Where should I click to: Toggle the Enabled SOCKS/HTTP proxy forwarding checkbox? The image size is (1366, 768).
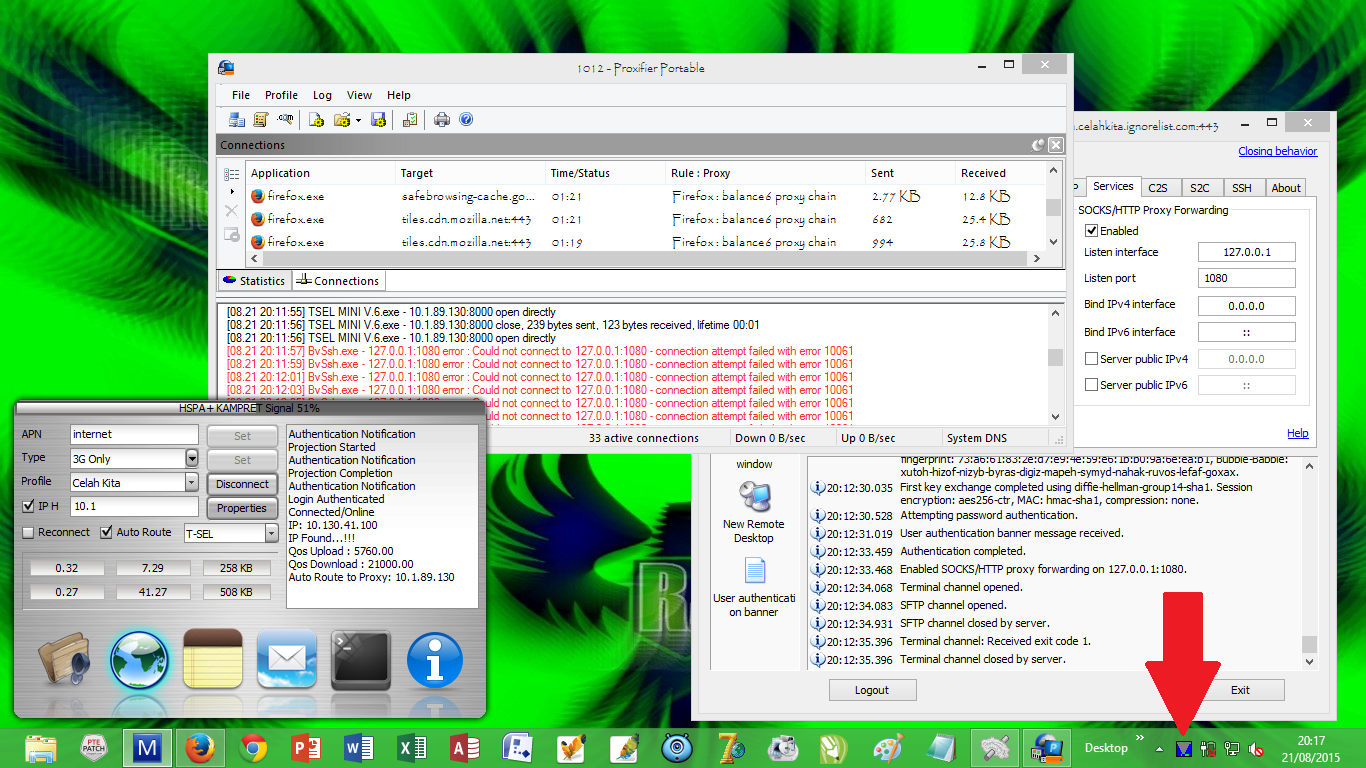[1092, 231]
